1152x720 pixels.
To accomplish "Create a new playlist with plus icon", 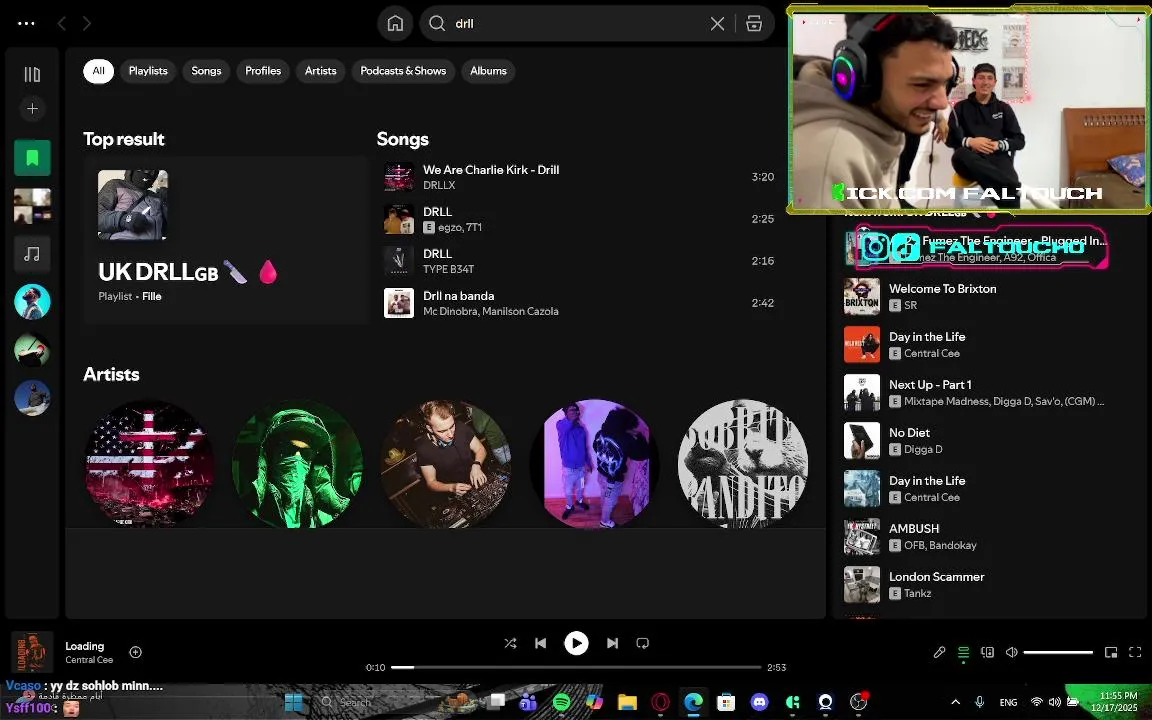I will click(x=32, y=109).
